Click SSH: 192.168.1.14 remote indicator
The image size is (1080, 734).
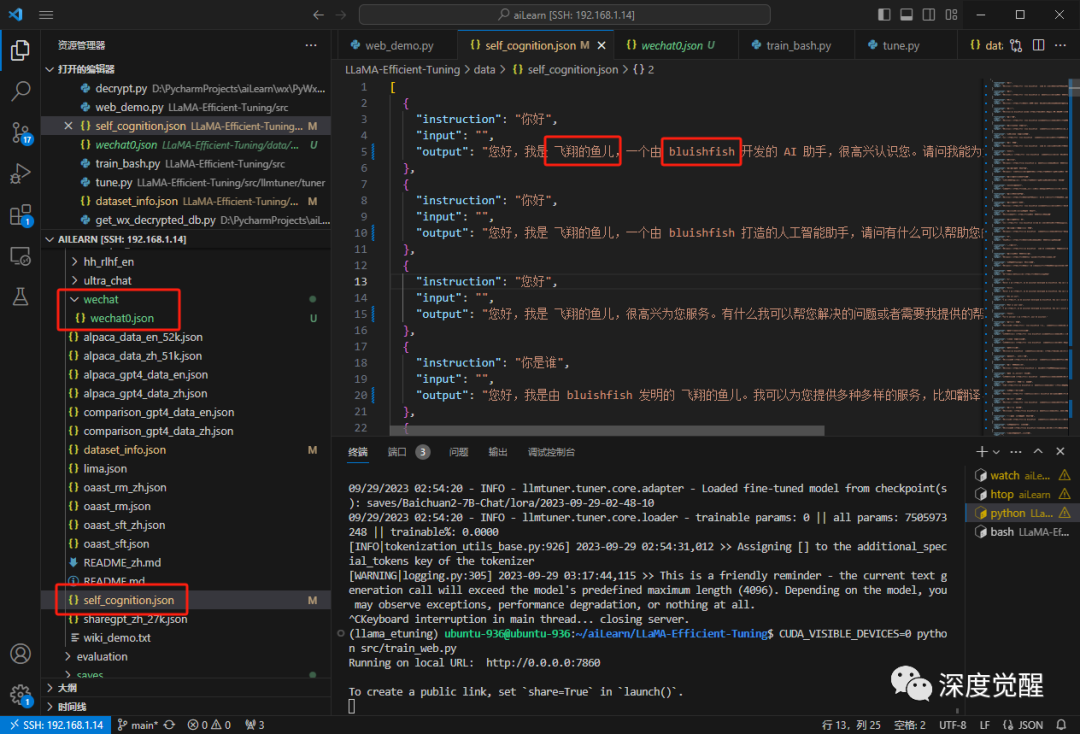[56, 725]
